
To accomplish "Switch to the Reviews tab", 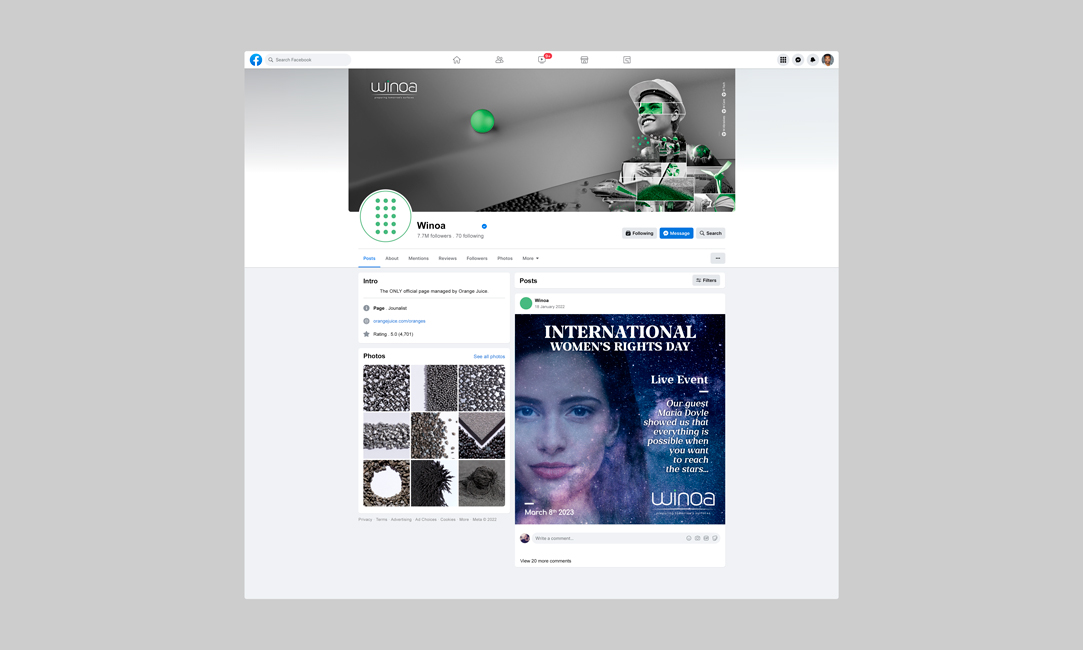I will tap(447, 258).
